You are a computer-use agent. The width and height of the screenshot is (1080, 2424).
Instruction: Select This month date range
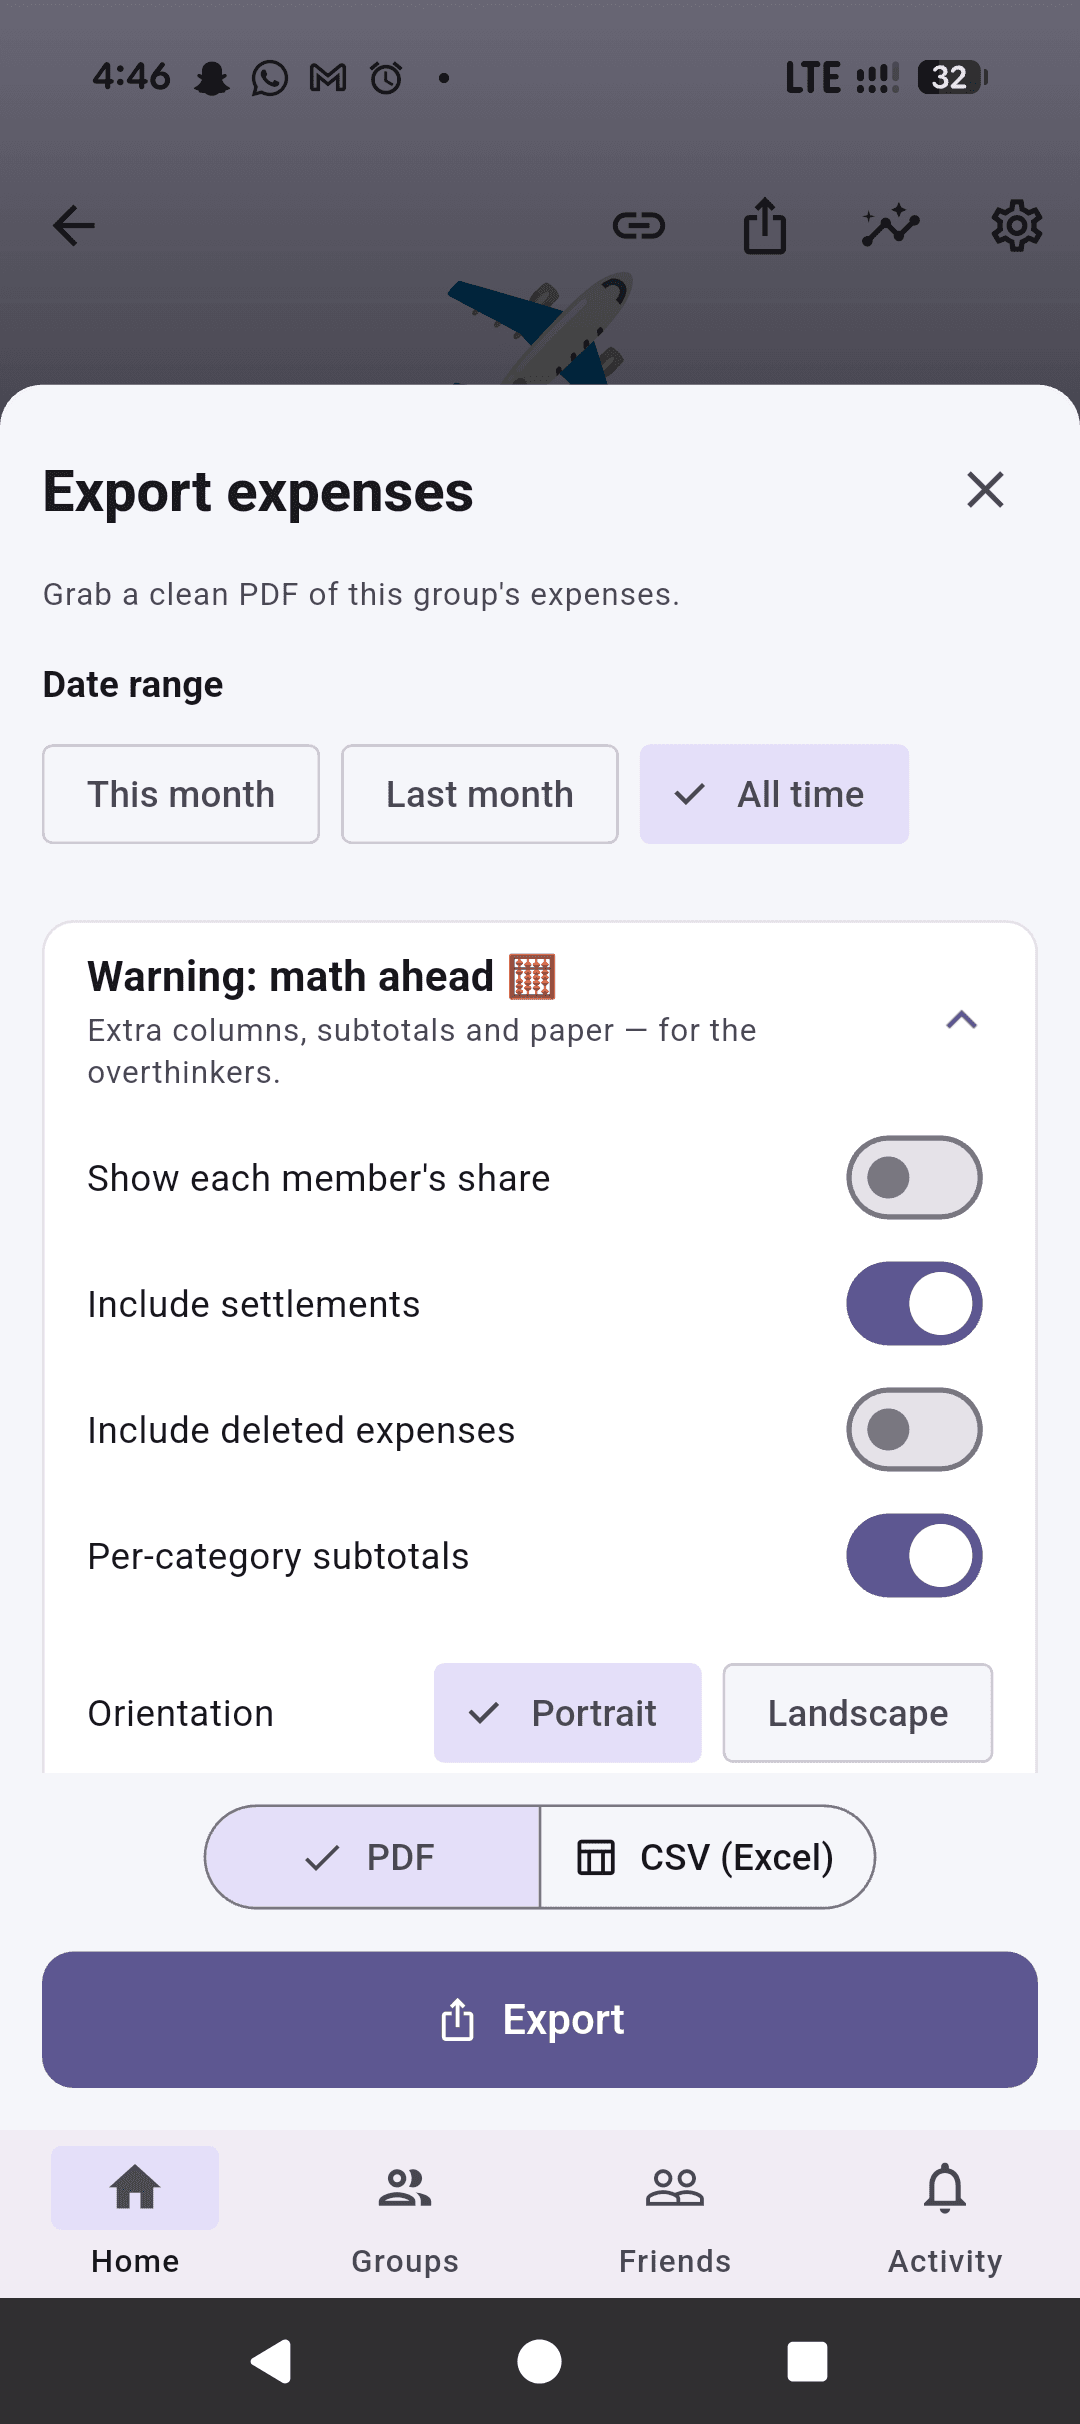pos(181,794)
